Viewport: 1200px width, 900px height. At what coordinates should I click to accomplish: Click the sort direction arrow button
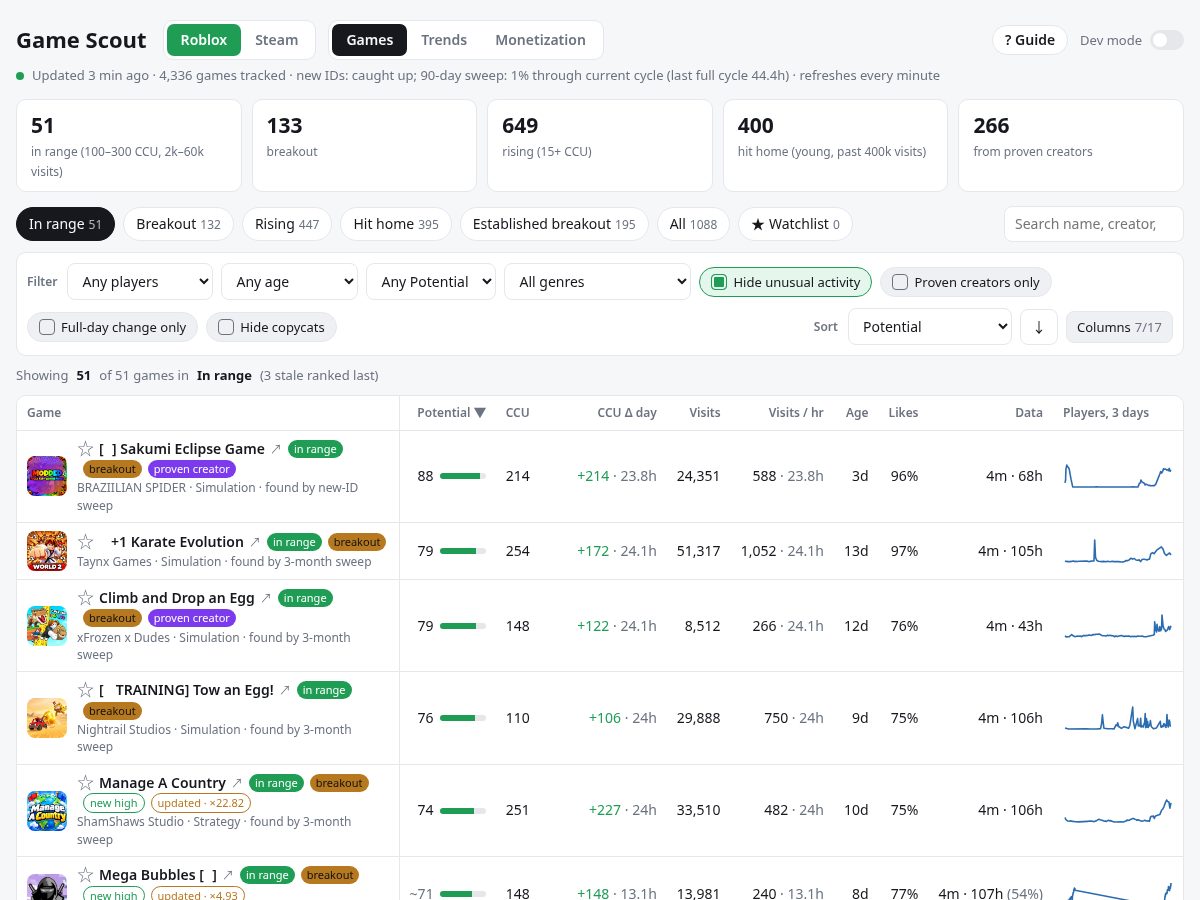(1039, 327)
